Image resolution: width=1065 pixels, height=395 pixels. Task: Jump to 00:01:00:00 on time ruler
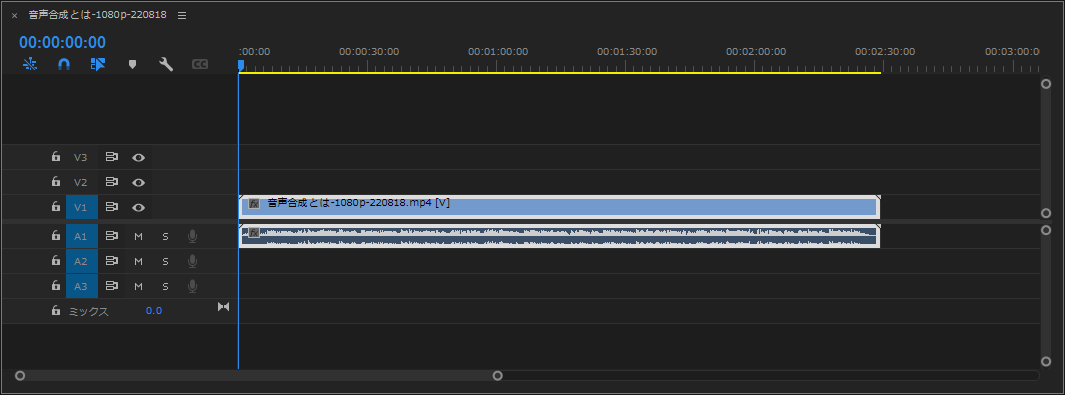498,52
